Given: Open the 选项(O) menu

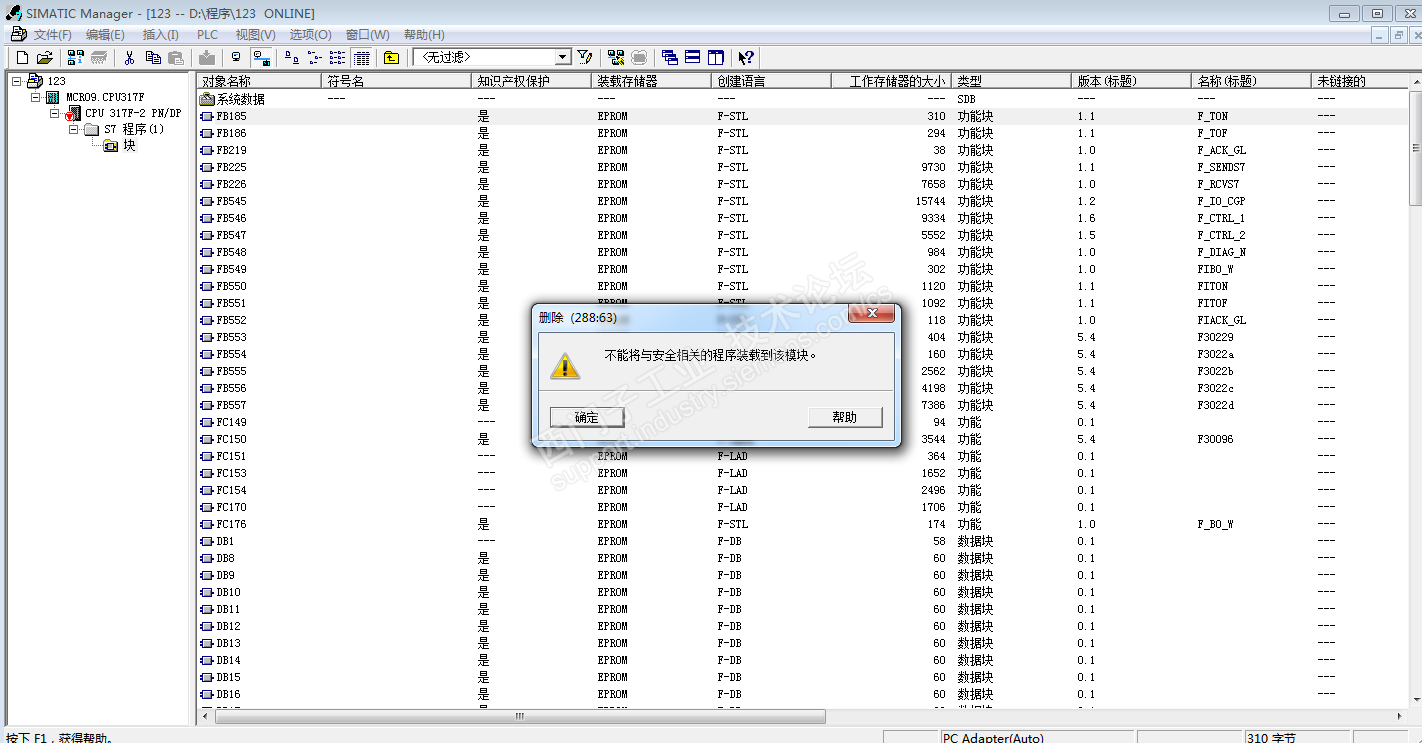Looking at the screenshot, I should coord(310,35).
